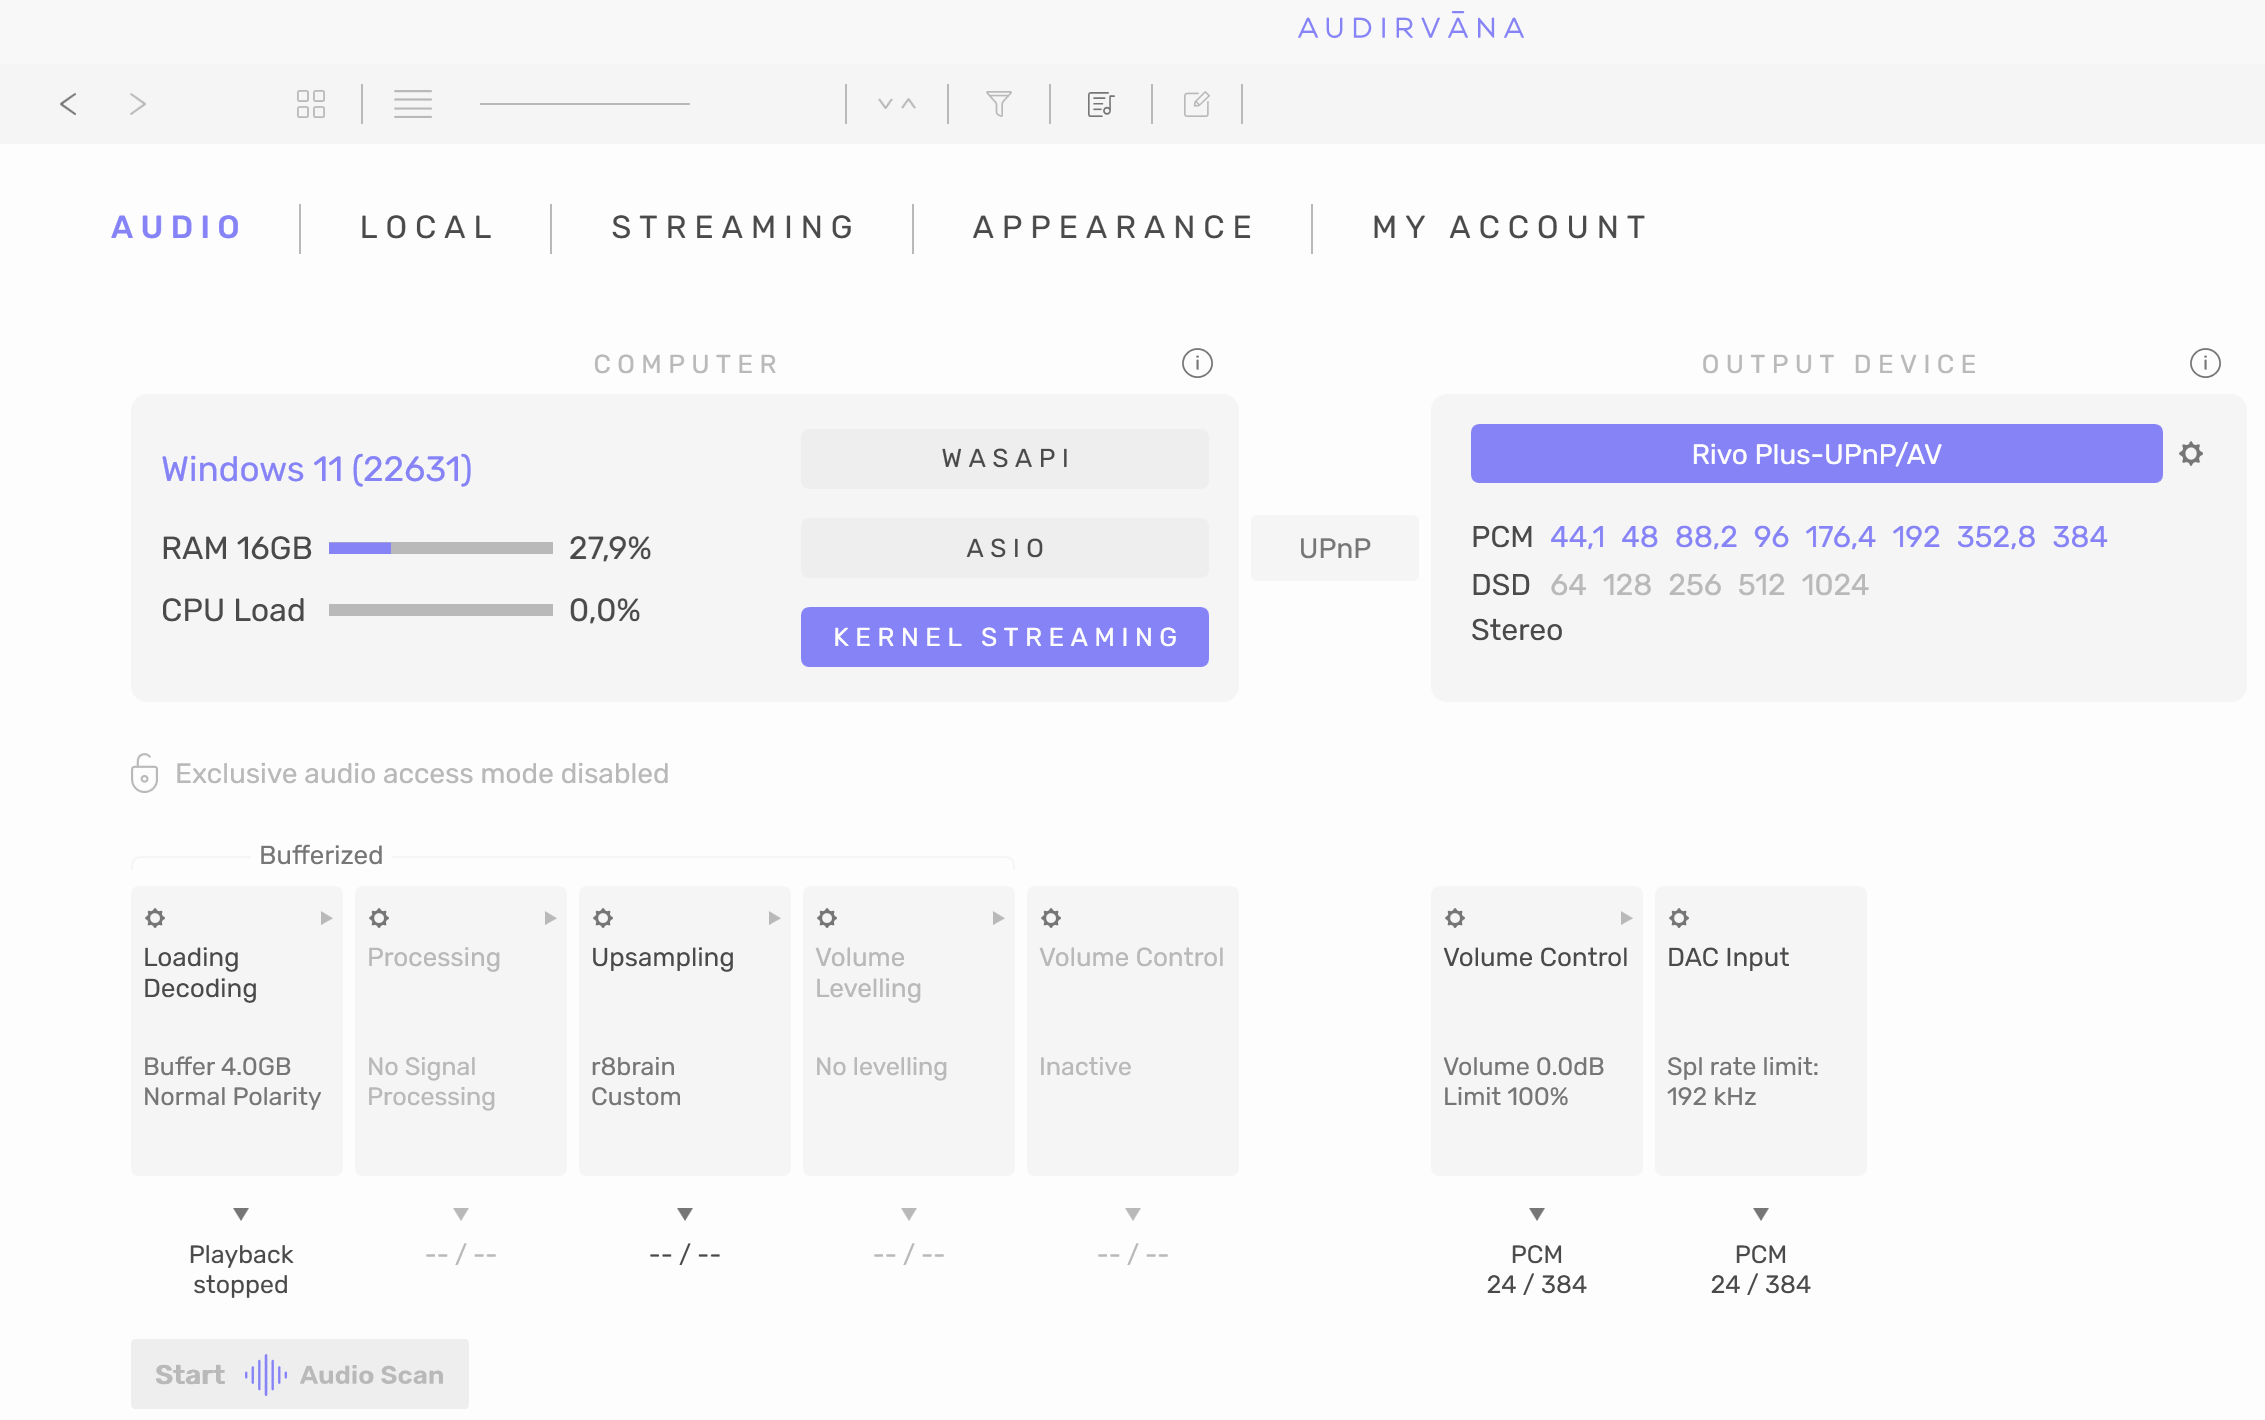Open the Streaming settings tab
Screen dimensions: 2265x1420
point(733,227)
